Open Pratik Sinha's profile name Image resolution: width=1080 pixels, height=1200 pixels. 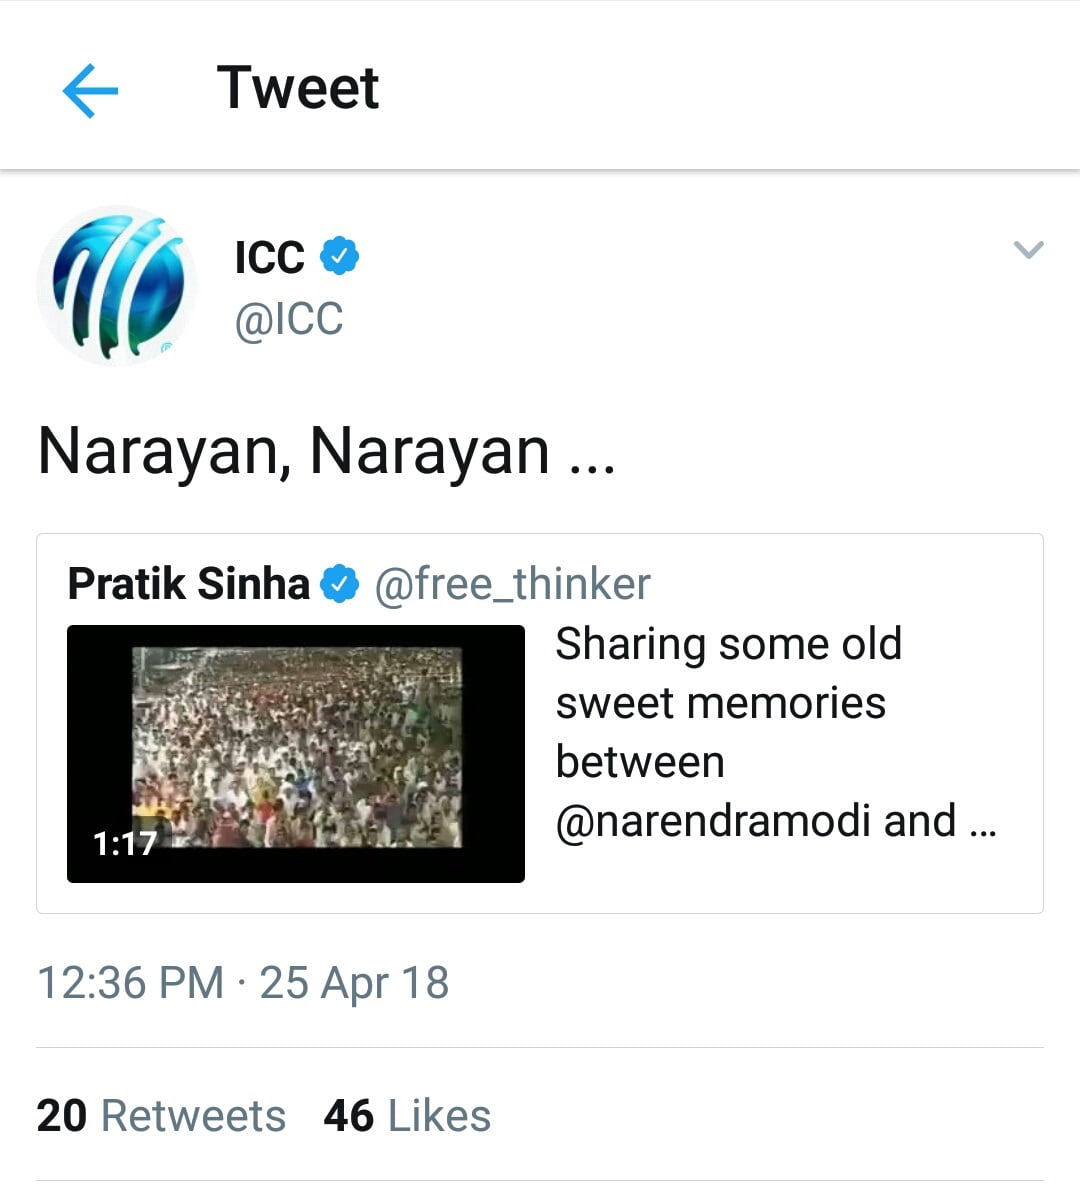[188, 584]
